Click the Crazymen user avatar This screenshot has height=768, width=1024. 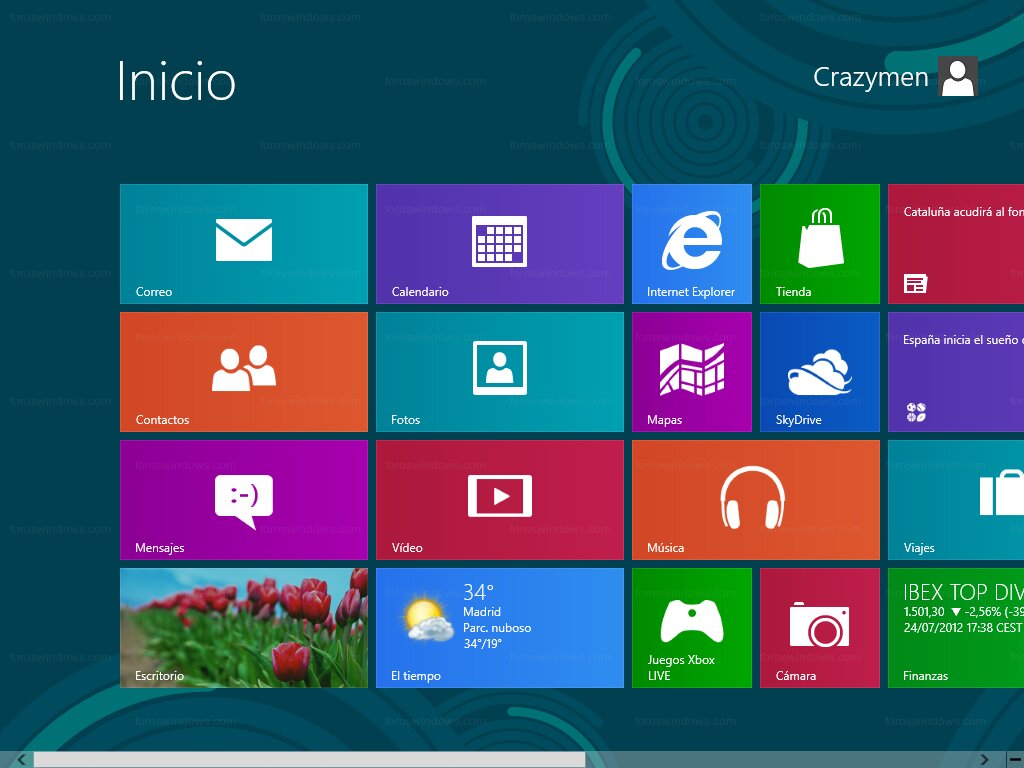pos(957,76)
